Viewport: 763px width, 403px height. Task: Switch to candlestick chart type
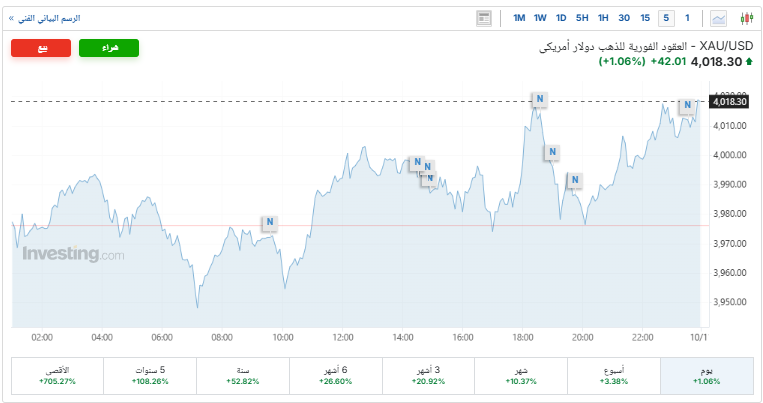click(x=745, y=18)
